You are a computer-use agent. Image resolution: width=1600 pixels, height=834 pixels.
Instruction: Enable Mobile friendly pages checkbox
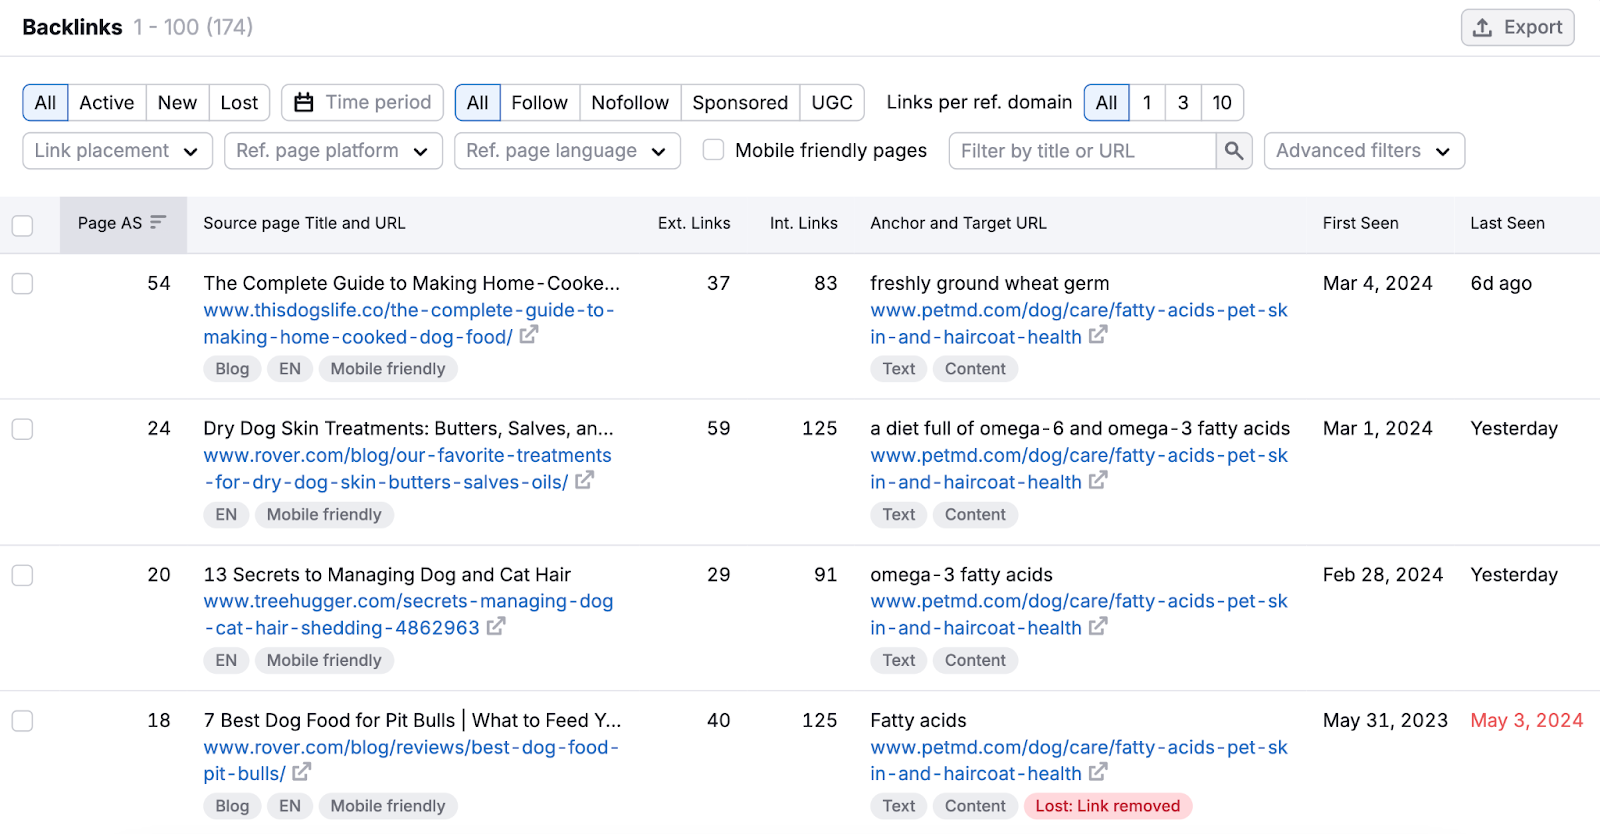click(x=713, y=150)
